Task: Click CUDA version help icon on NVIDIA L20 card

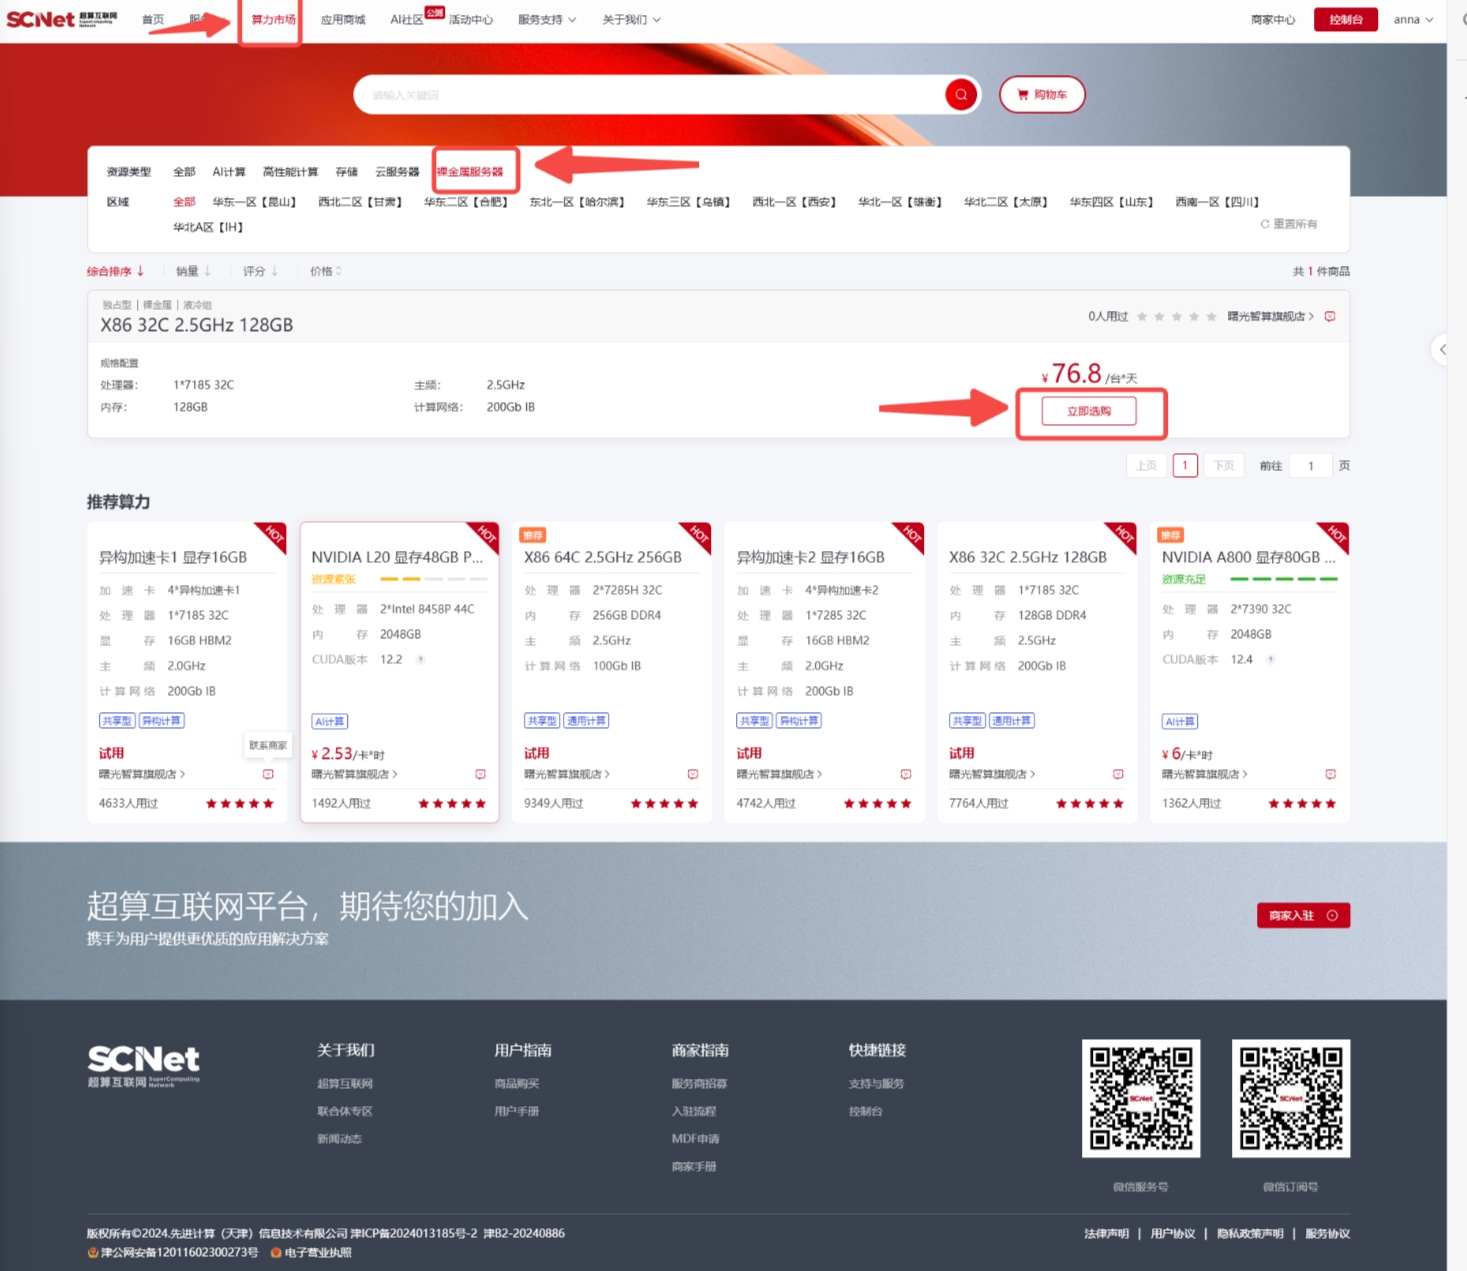Action: (420, 660)
